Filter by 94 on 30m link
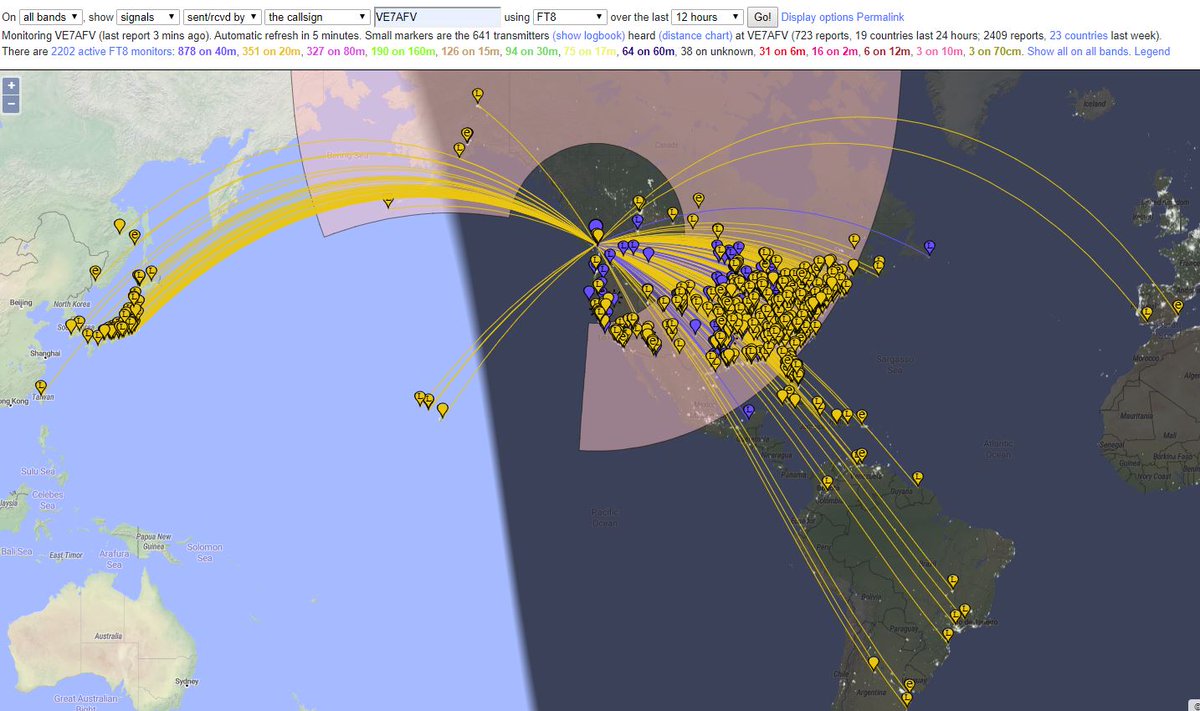 pyautogui.click(x=534, y=50)
